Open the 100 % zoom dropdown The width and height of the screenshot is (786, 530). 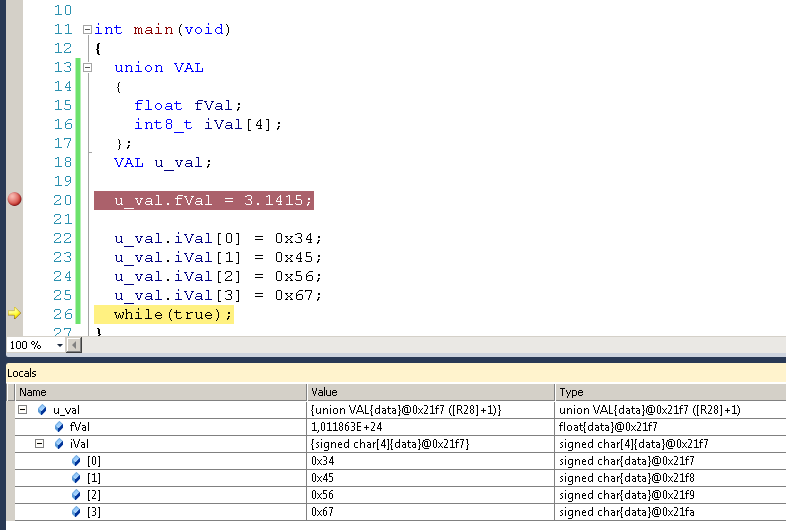pos(60,345)
